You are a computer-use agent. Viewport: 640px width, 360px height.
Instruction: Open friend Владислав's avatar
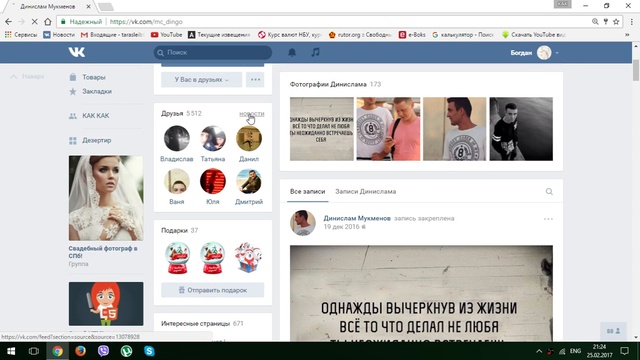[x=177, y=138]
